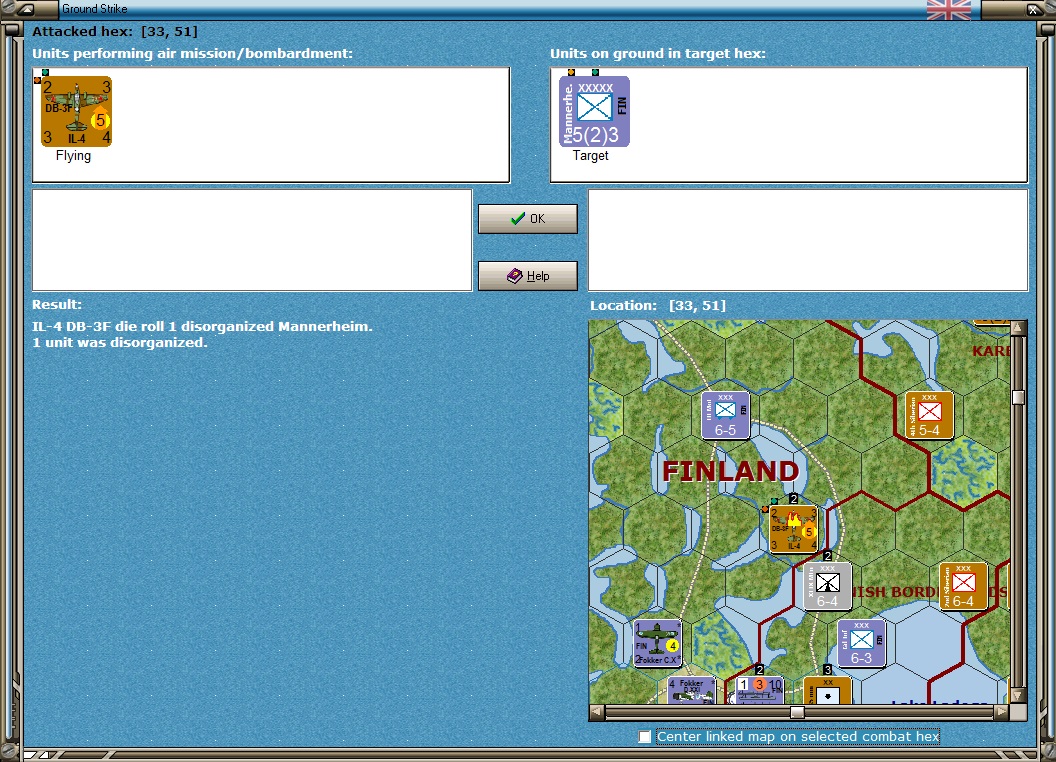Click the map's horizontal scrollbar left arrow
The width and height of the screenshot is (1056, 762).
(597, 711)
